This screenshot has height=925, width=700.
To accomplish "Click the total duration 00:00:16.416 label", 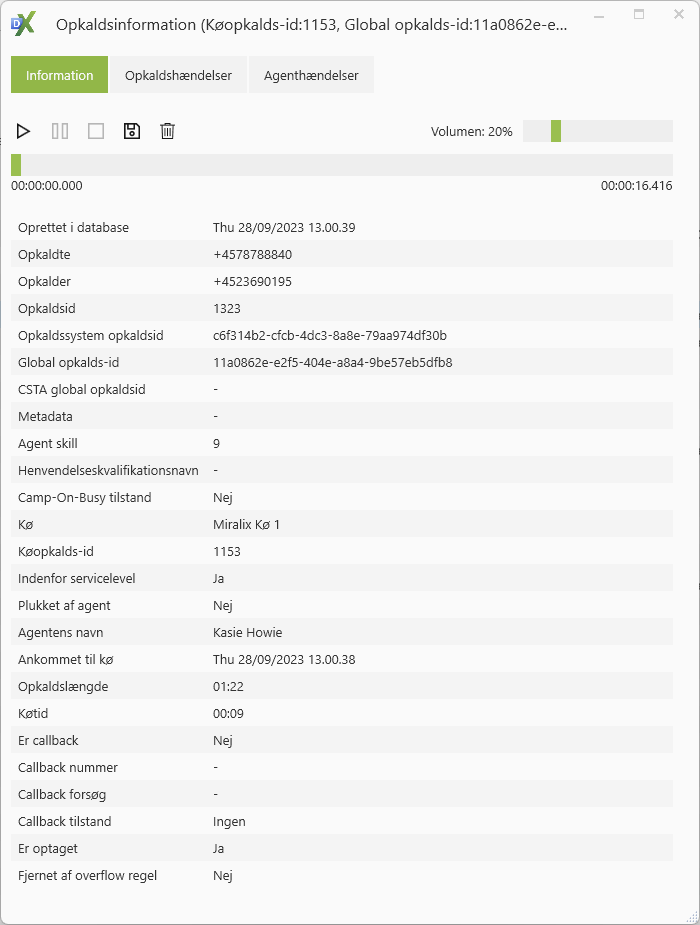I will (636, 186).
